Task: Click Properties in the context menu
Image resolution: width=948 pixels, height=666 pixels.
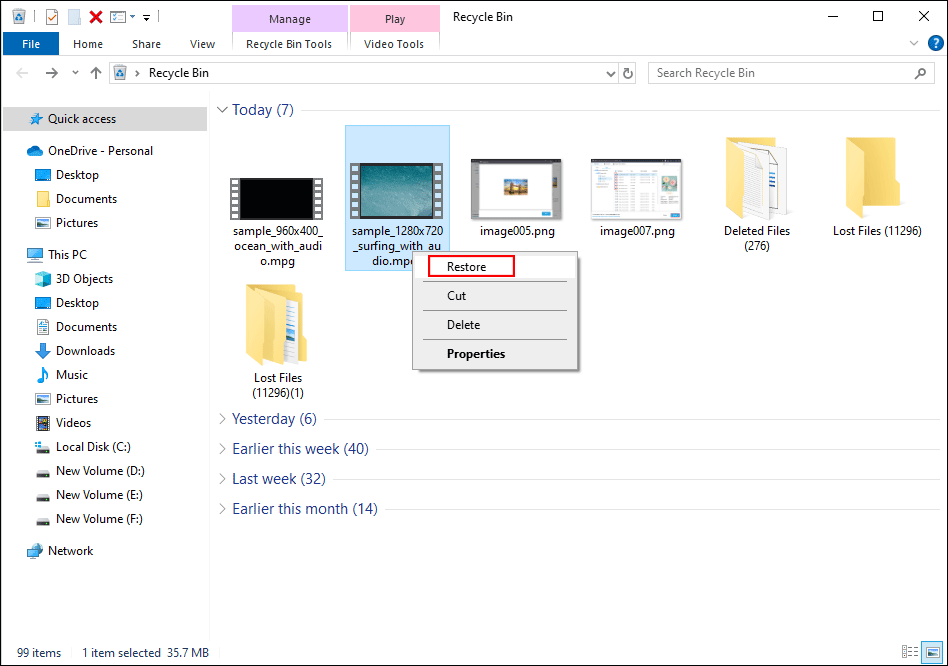Action: coord(475,354)
